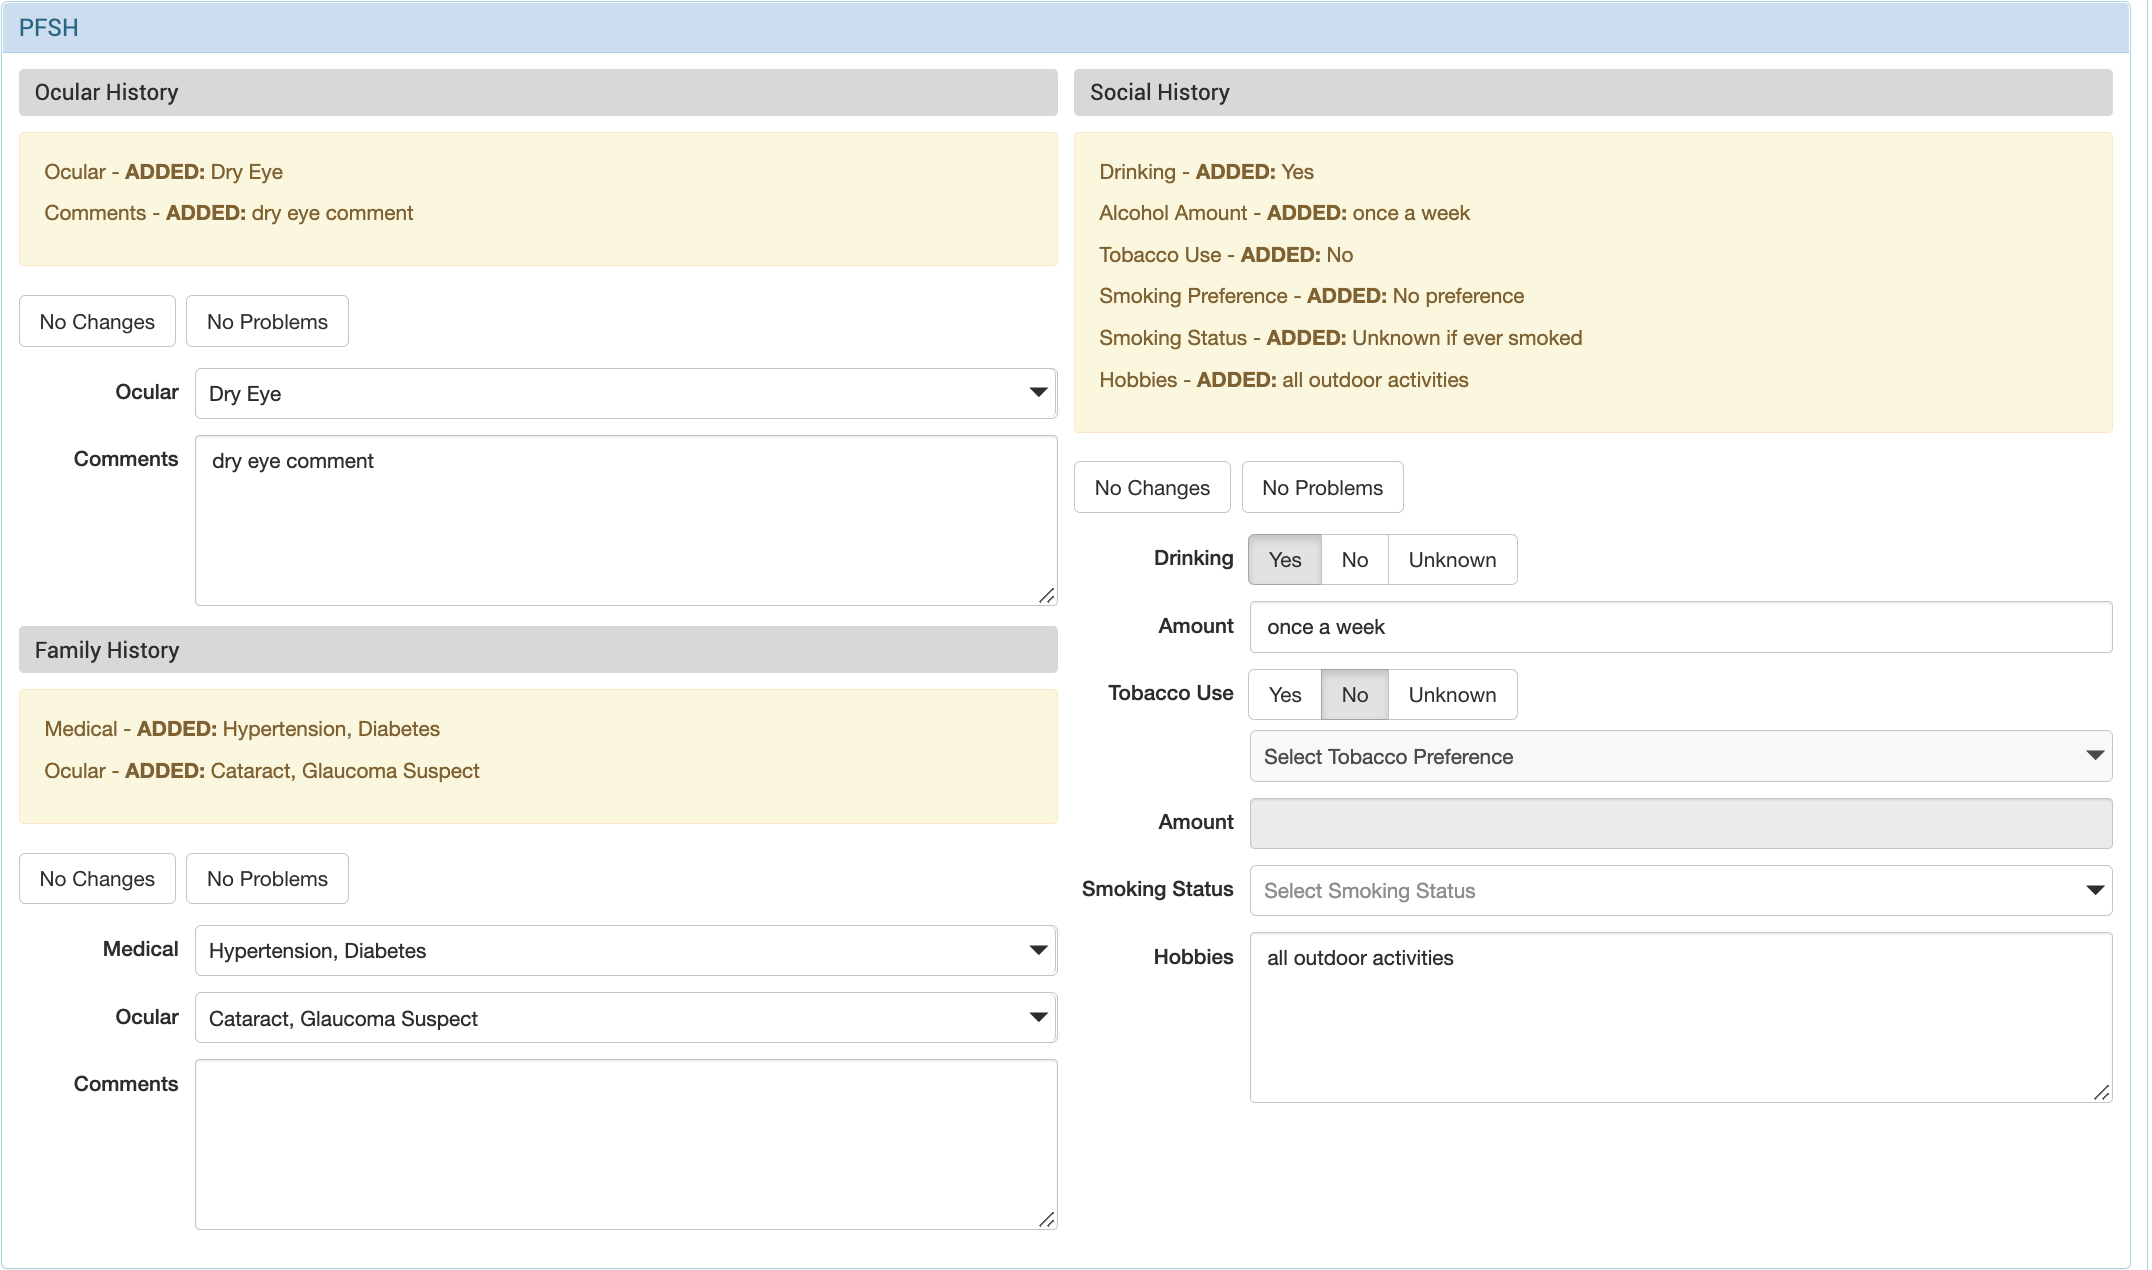Choose No for Drinking

coord(1354,560)
